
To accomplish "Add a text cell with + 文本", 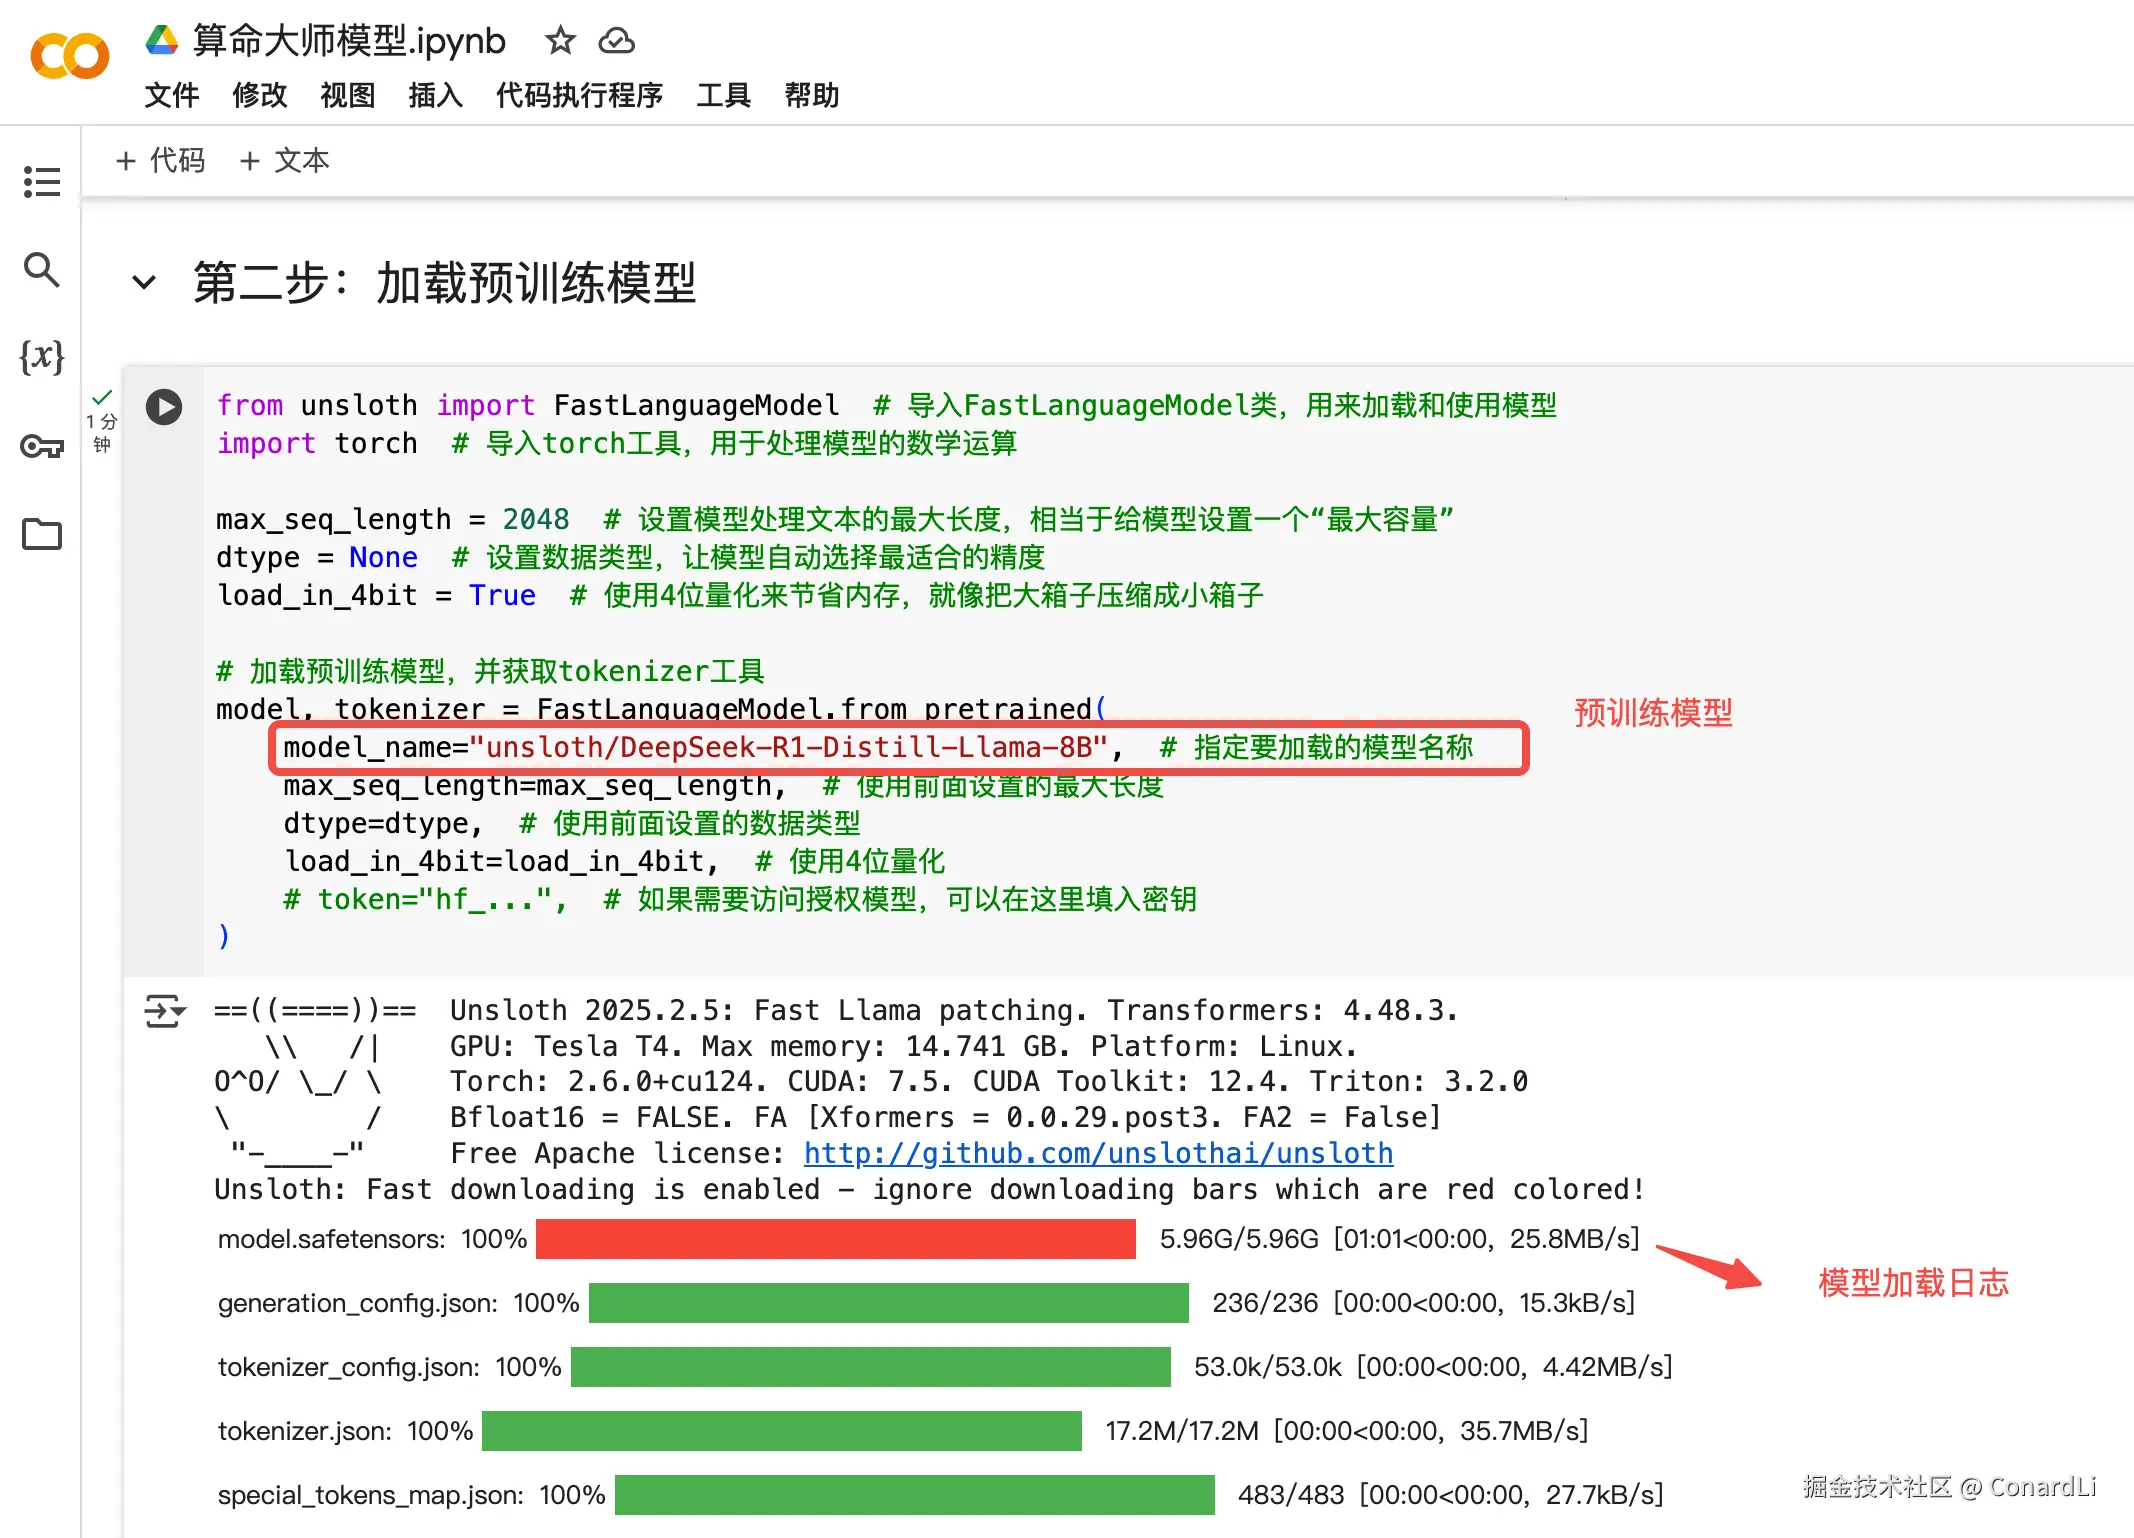I will [285, 161].
